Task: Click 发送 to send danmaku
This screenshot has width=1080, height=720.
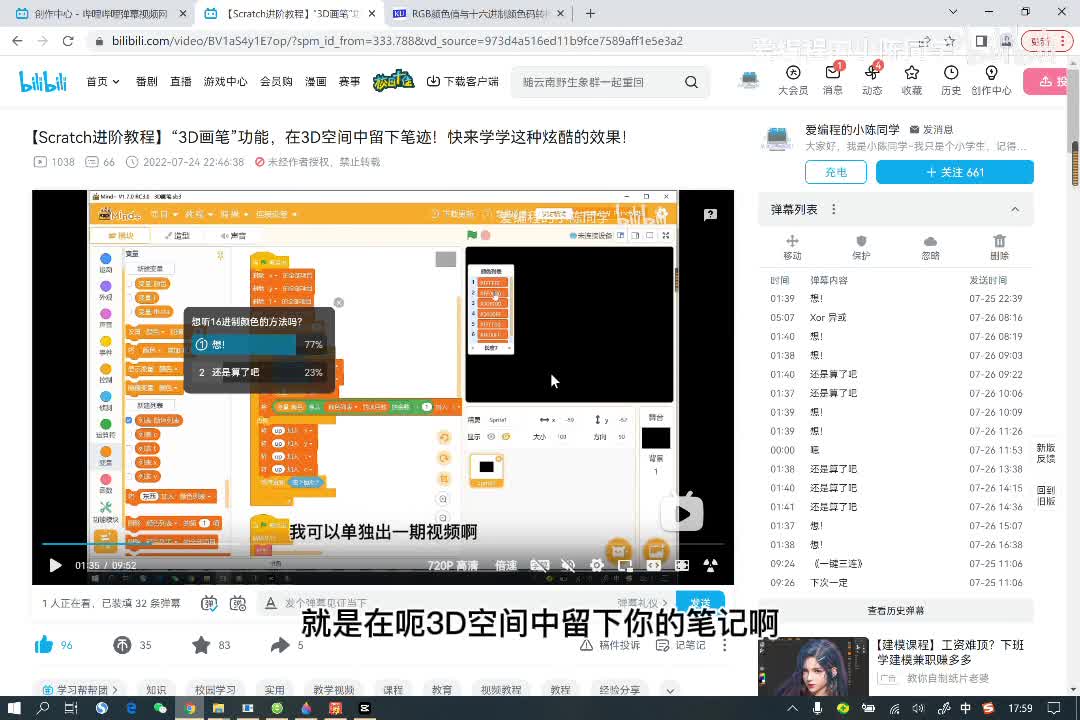Action: 700,602
